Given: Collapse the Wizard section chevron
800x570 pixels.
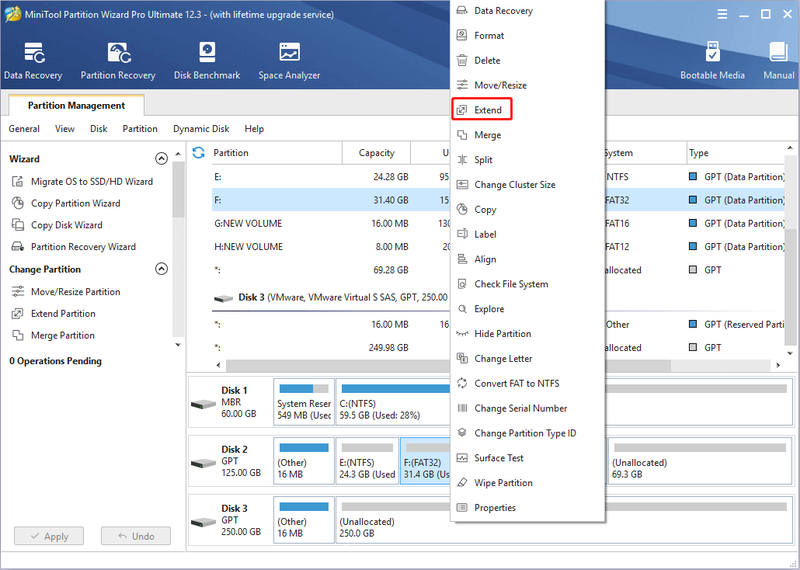Looking at the screenshot, I should (161, 159).
